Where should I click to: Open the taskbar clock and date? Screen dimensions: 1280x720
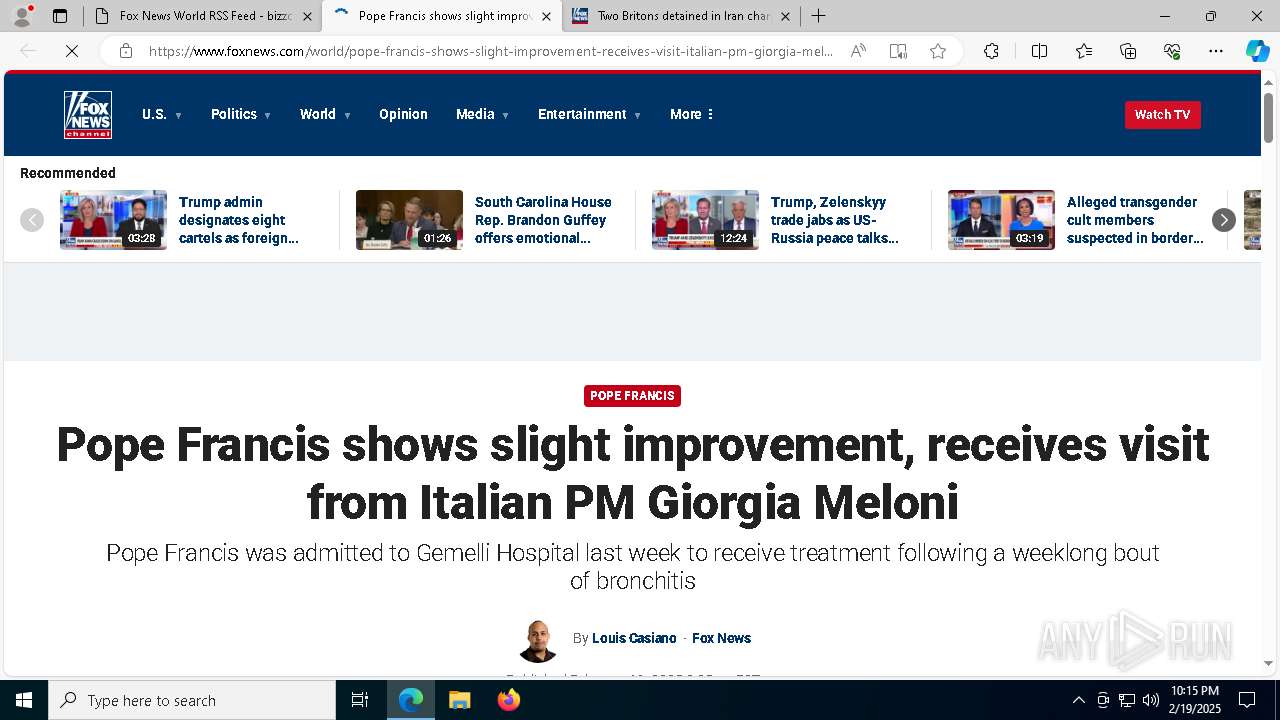1195,700
